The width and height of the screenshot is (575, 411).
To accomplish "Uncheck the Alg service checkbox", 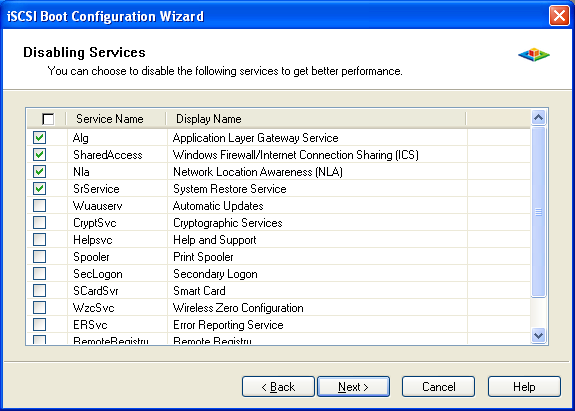I will coord(40,137).
